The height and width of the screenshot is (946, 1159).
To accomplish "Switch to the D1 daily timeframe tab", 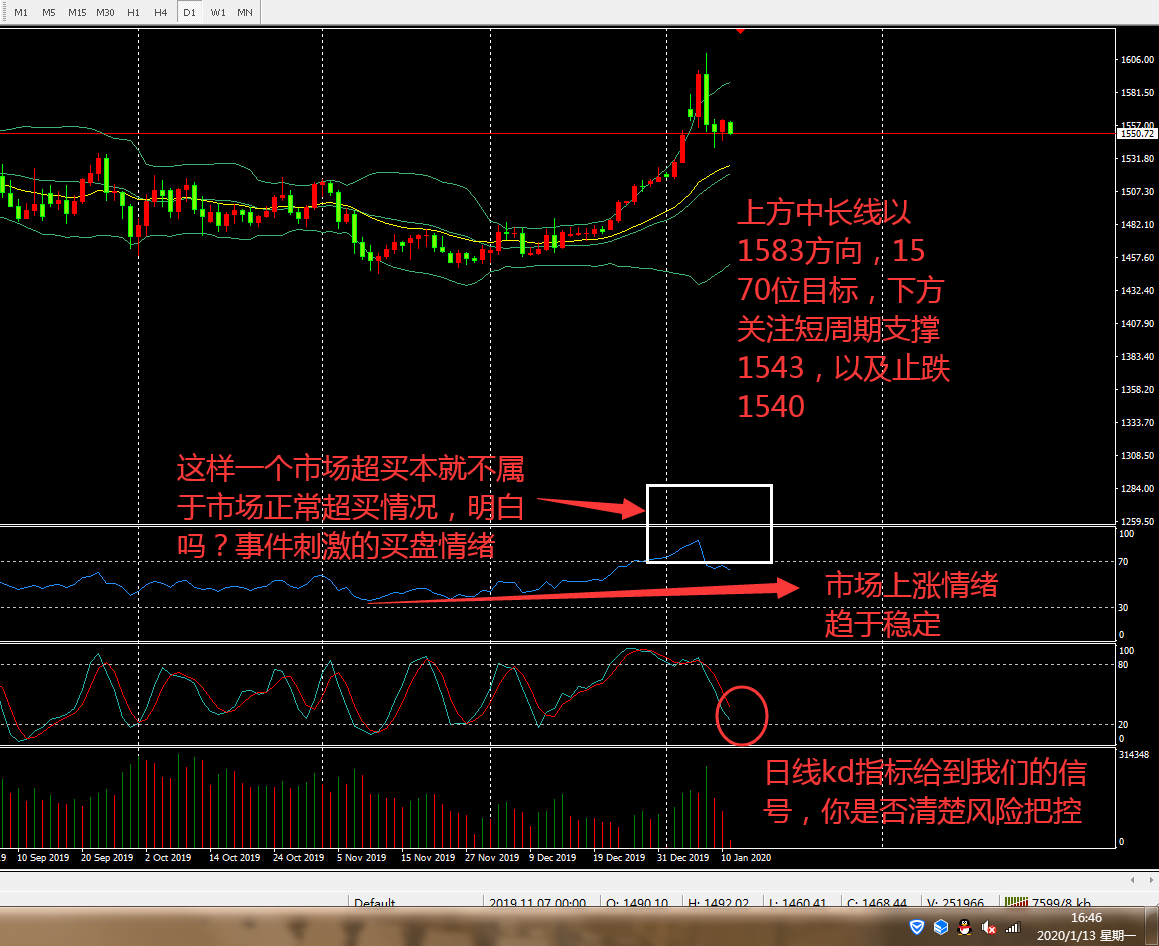I will [189, 12].
